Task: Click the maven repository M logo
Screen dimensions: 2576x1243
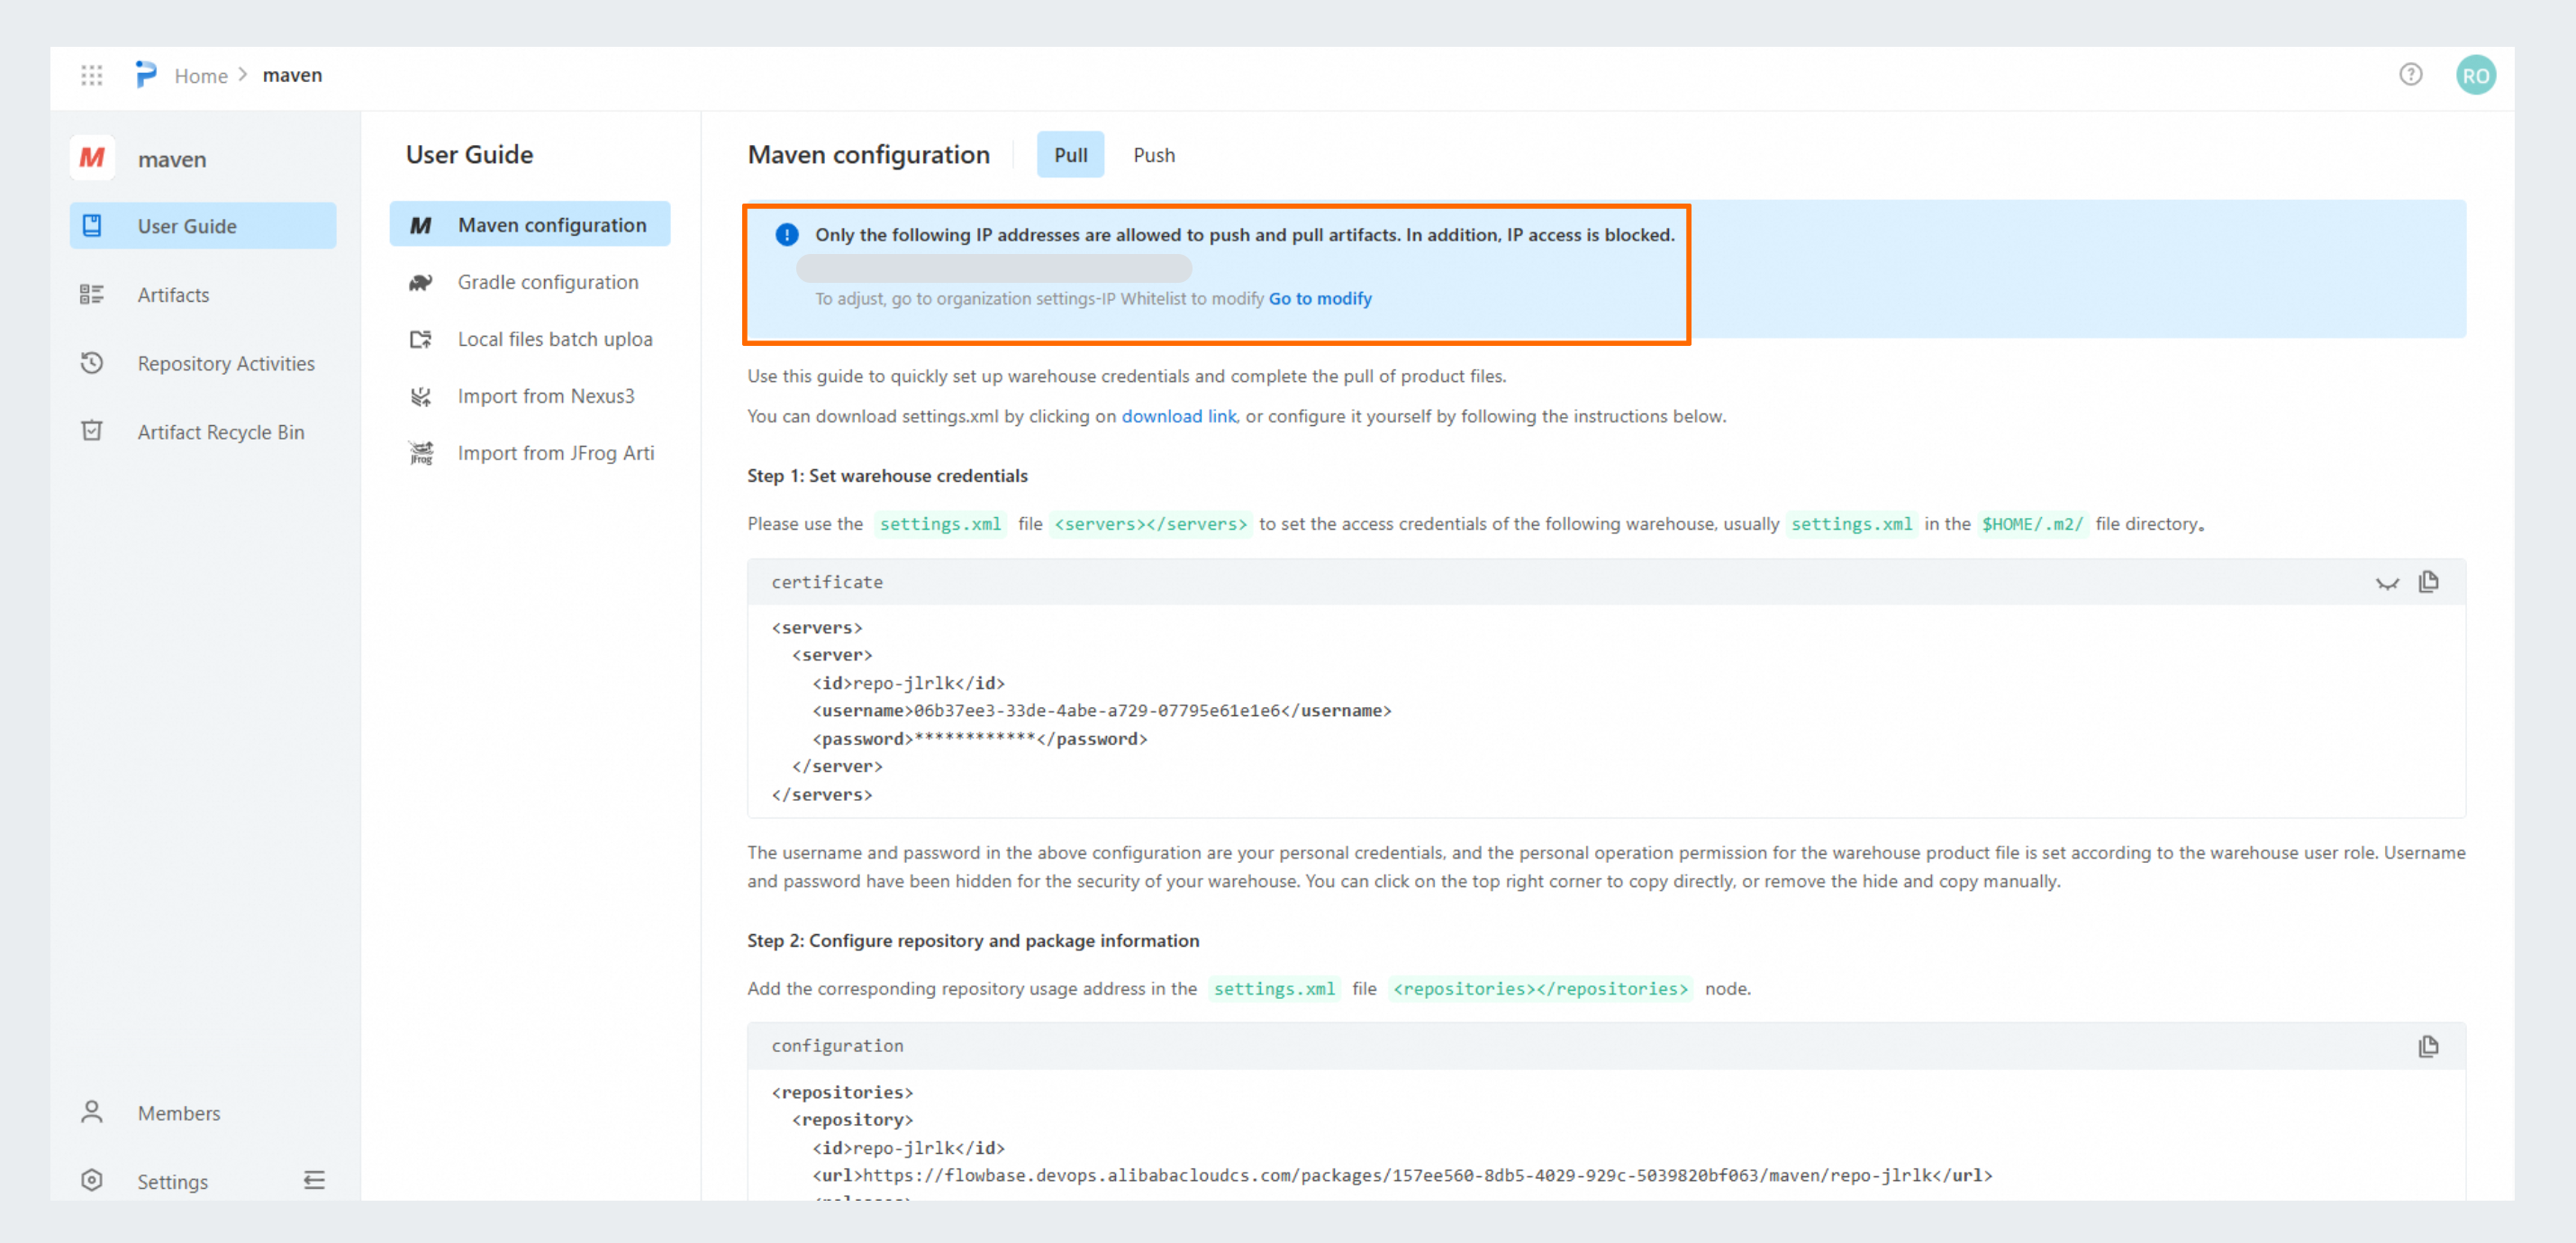Action: tap(92, 158)
